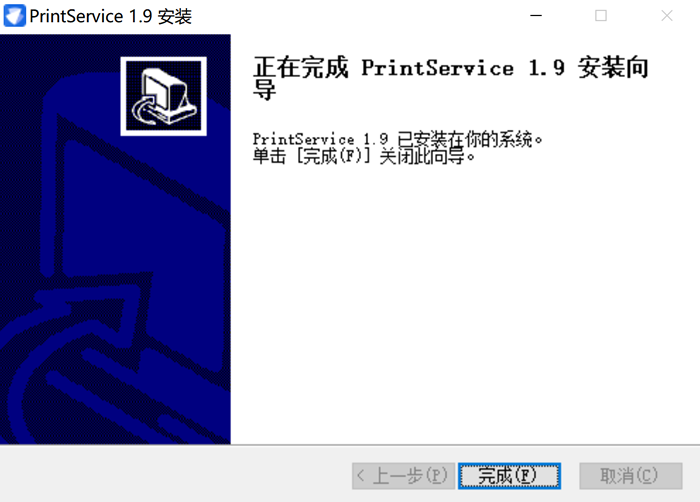Click the grey footer bar beside buttons
700x502 pixels.
point(174,474)
